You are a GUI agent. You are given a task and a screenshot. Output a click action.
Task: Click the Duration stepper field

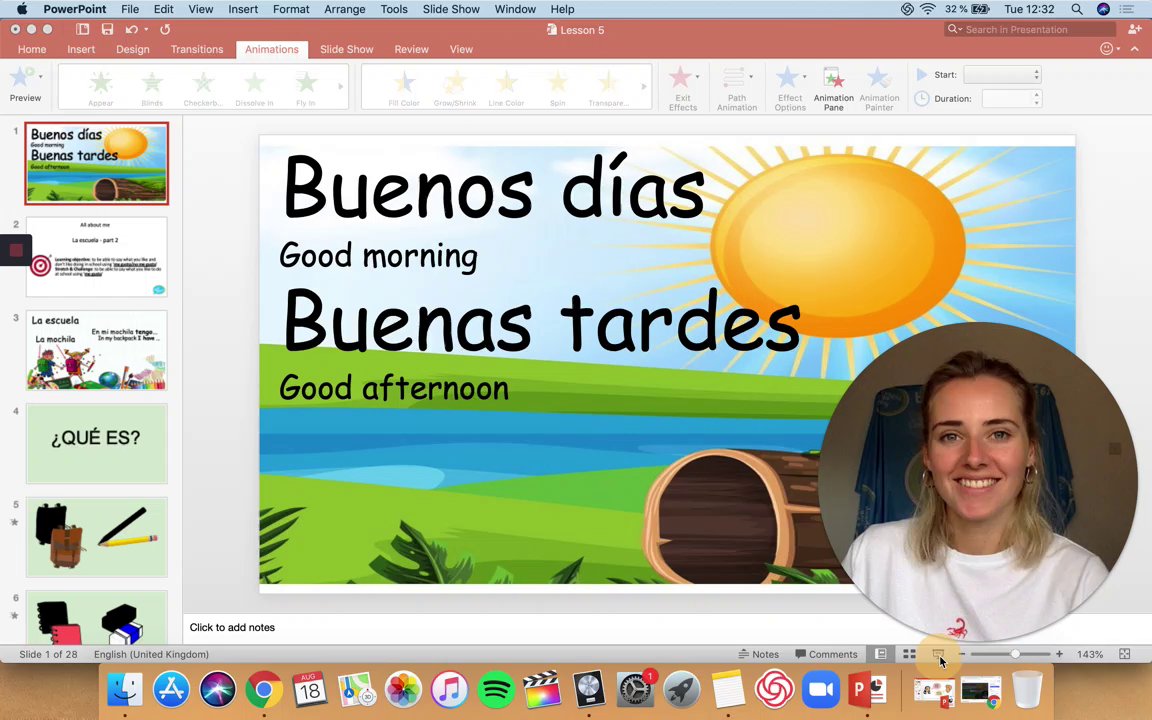pyautogui.click(x=1012, y=98)
